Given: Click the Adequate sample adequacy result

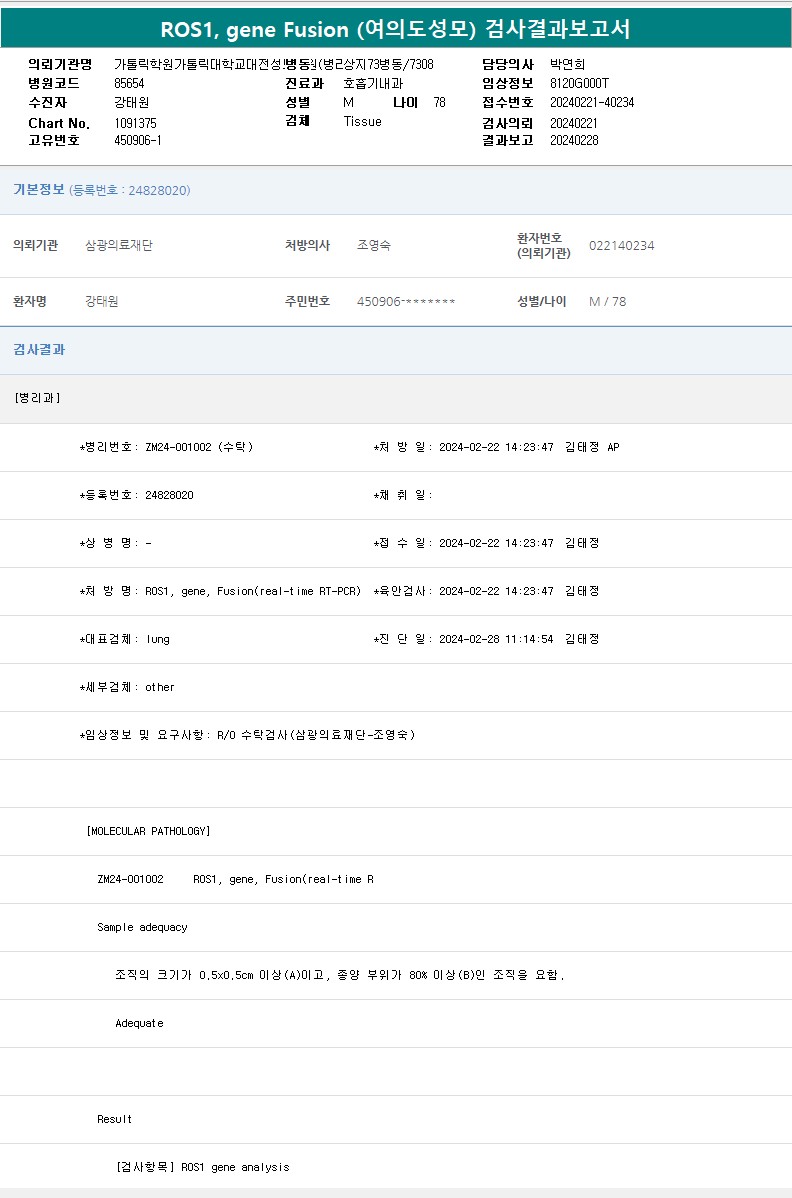Looking at the screenshot, I should (x=139, y=1023).
